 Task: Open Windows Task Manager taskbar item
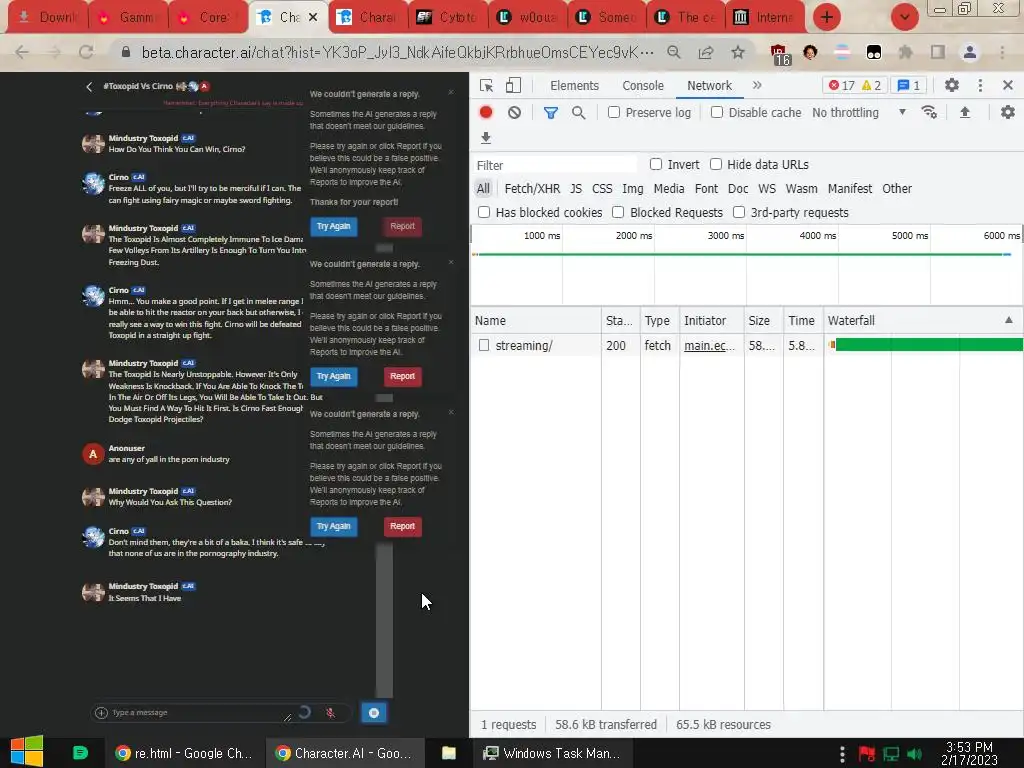coord(552,753)
